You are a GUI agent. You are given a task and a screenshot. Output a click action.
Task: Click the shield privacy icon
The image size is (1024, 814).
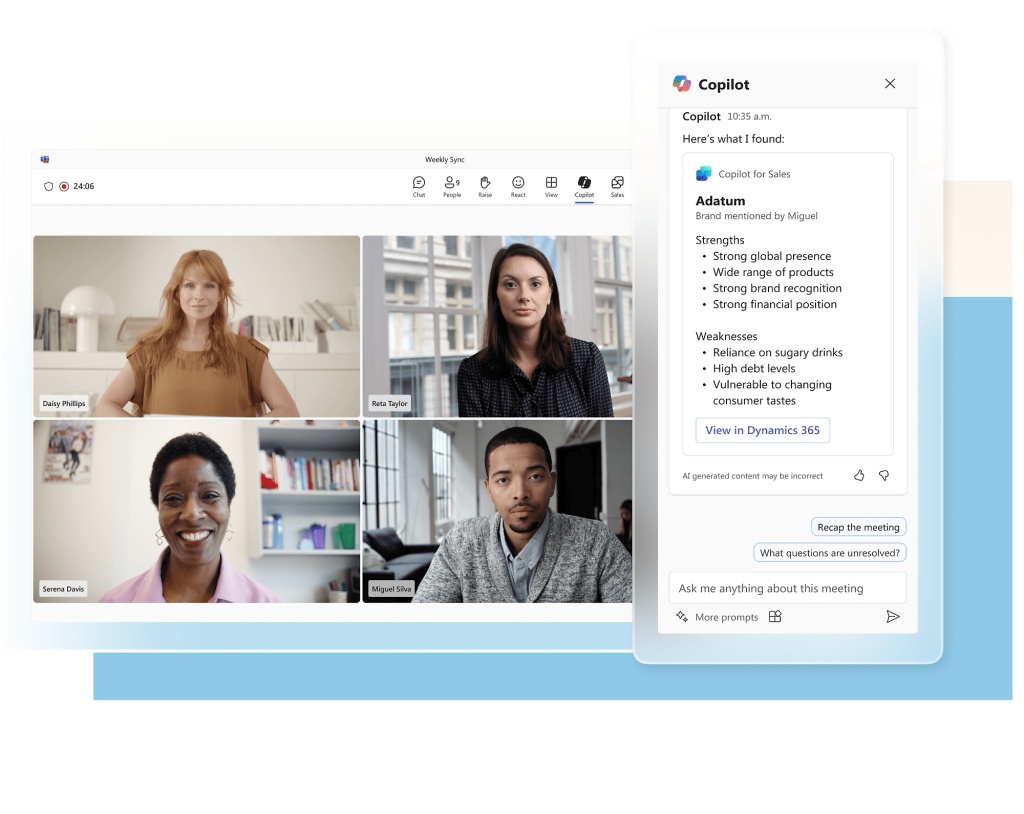coord(48,186)
